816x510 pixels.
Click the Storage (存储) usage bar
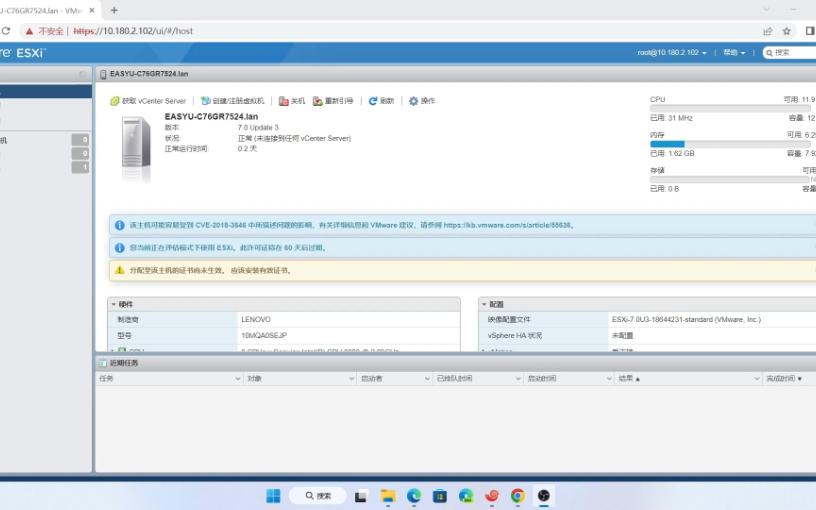(730, 179)
